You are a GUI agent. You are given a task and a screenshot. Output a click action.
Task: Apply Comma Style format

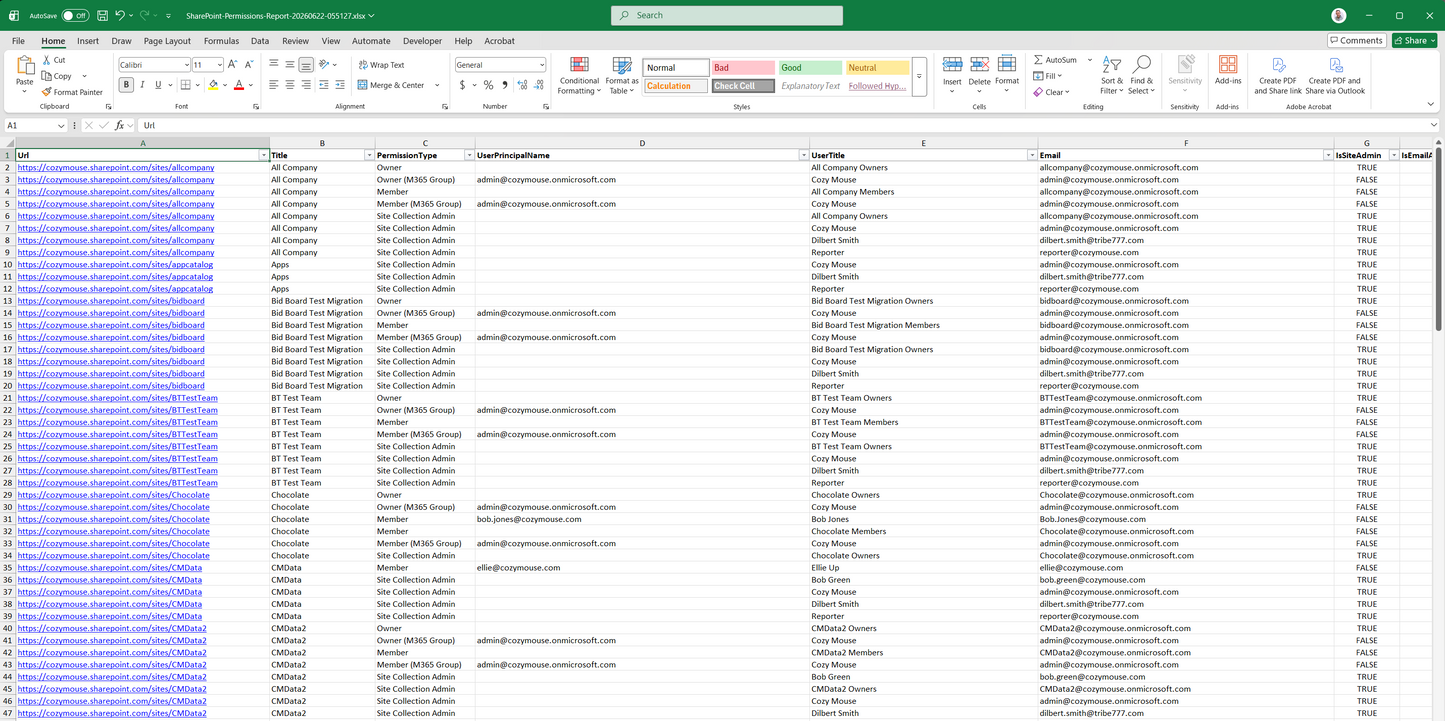tap(504, 85)
